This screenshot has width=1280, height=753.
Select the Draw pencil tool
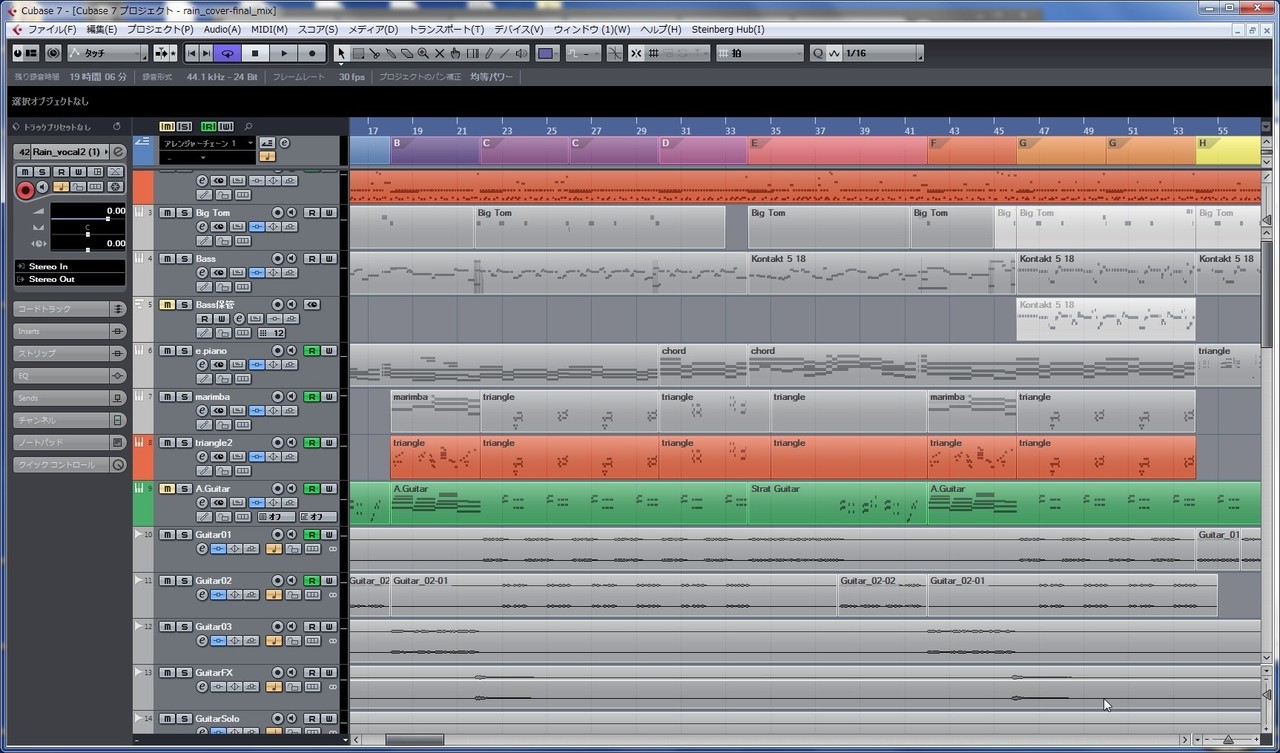488,53
